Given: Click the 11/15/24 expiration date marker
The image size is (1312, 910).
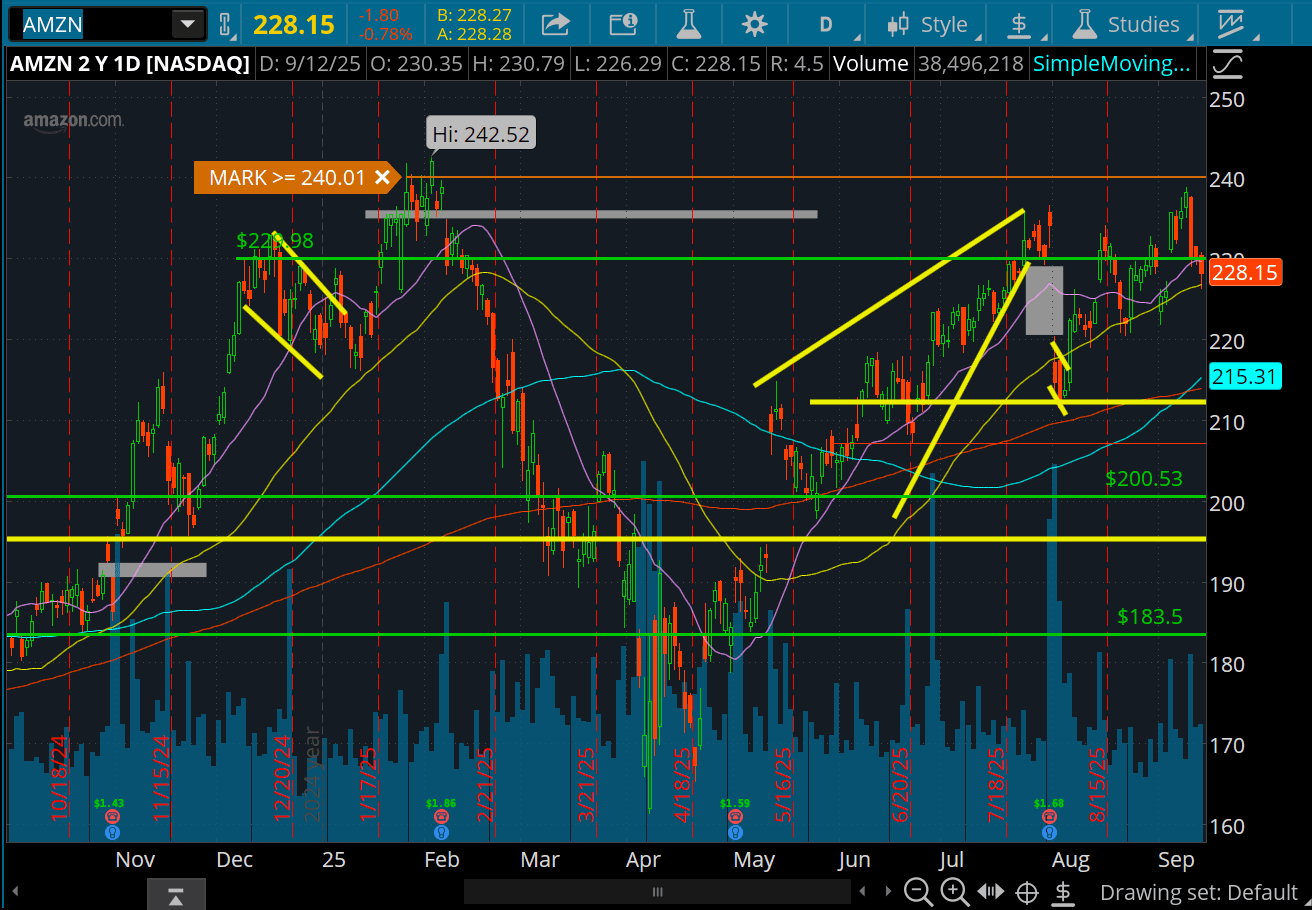Looking at the screenshot, I should coord(163,780).
